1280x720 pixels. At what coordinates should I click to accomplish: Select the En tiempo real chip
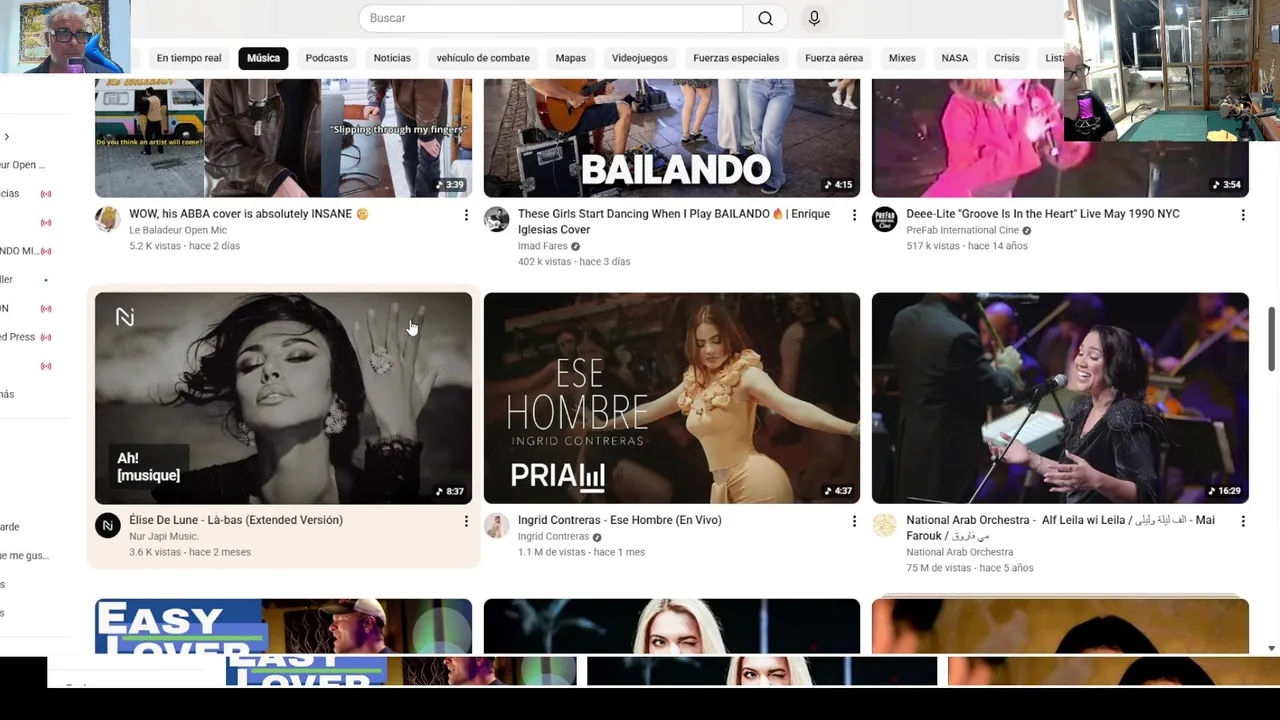coord(189,58)
